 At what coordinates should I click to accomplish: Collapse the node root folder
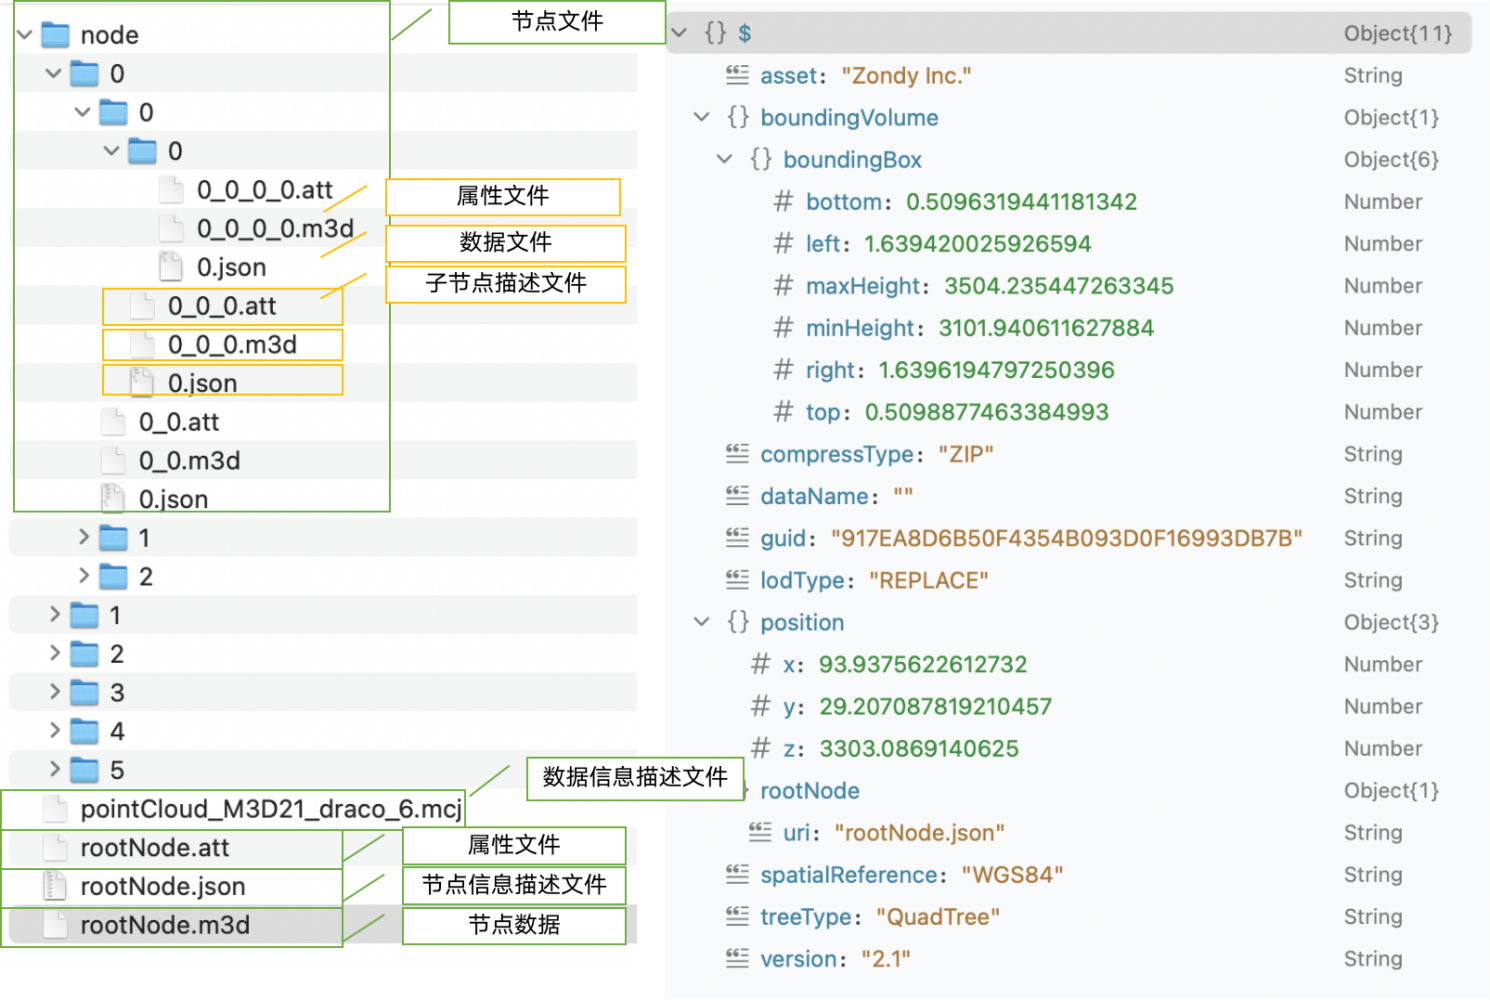click(x=25, y=35)
